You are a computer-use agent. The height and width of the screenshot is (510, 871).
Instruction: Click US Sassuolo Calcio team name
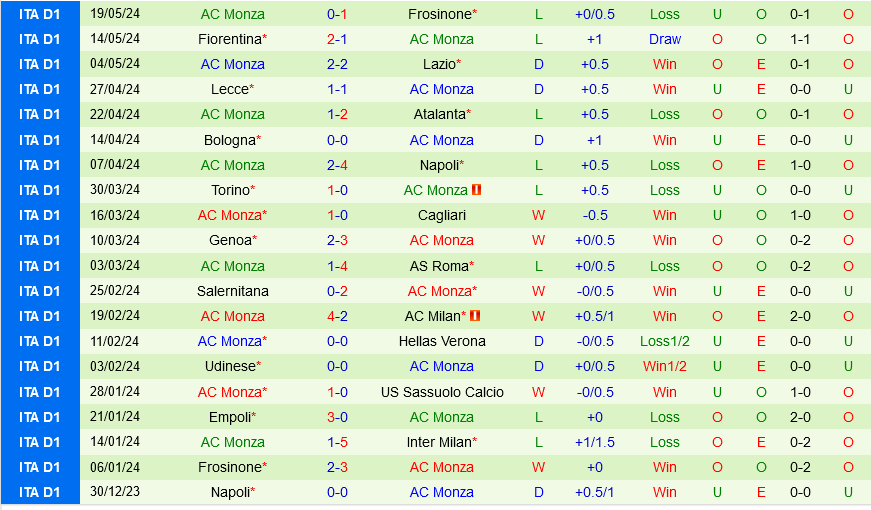[x=441, y=392]
